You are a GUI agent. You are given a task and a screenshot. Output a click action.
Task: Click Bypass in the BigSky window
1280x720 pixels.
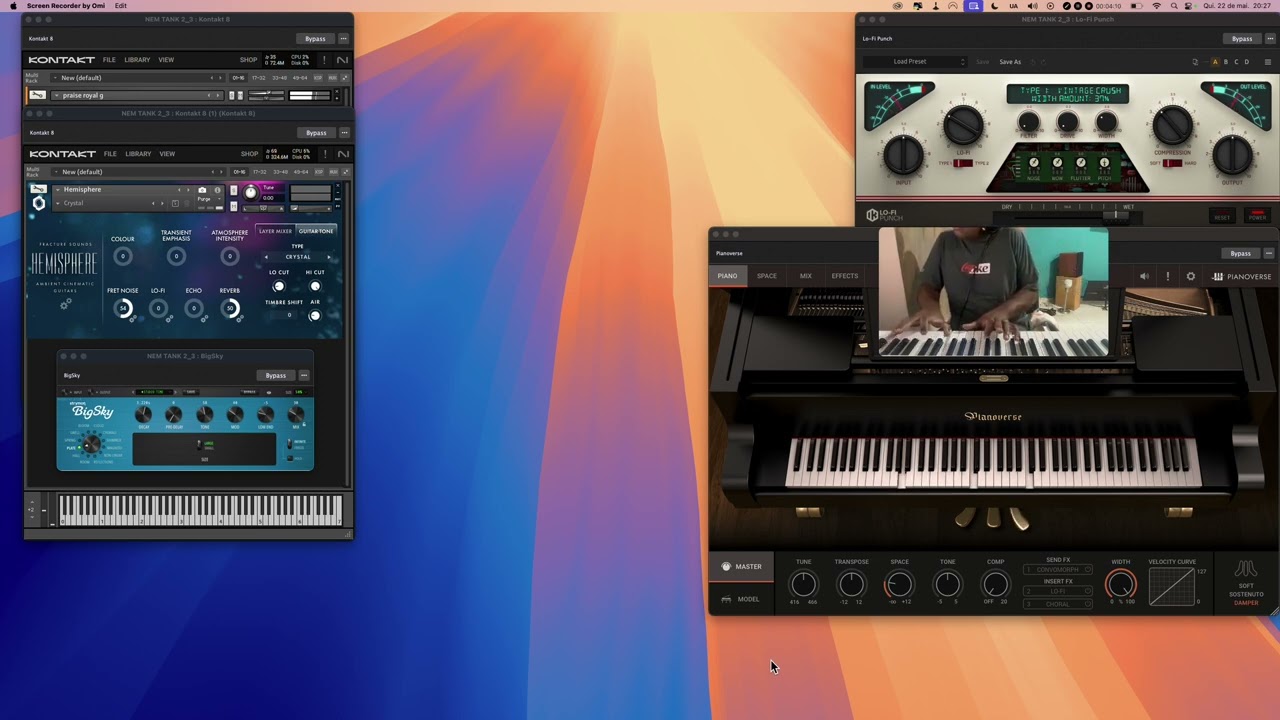[x=275, y=376]
